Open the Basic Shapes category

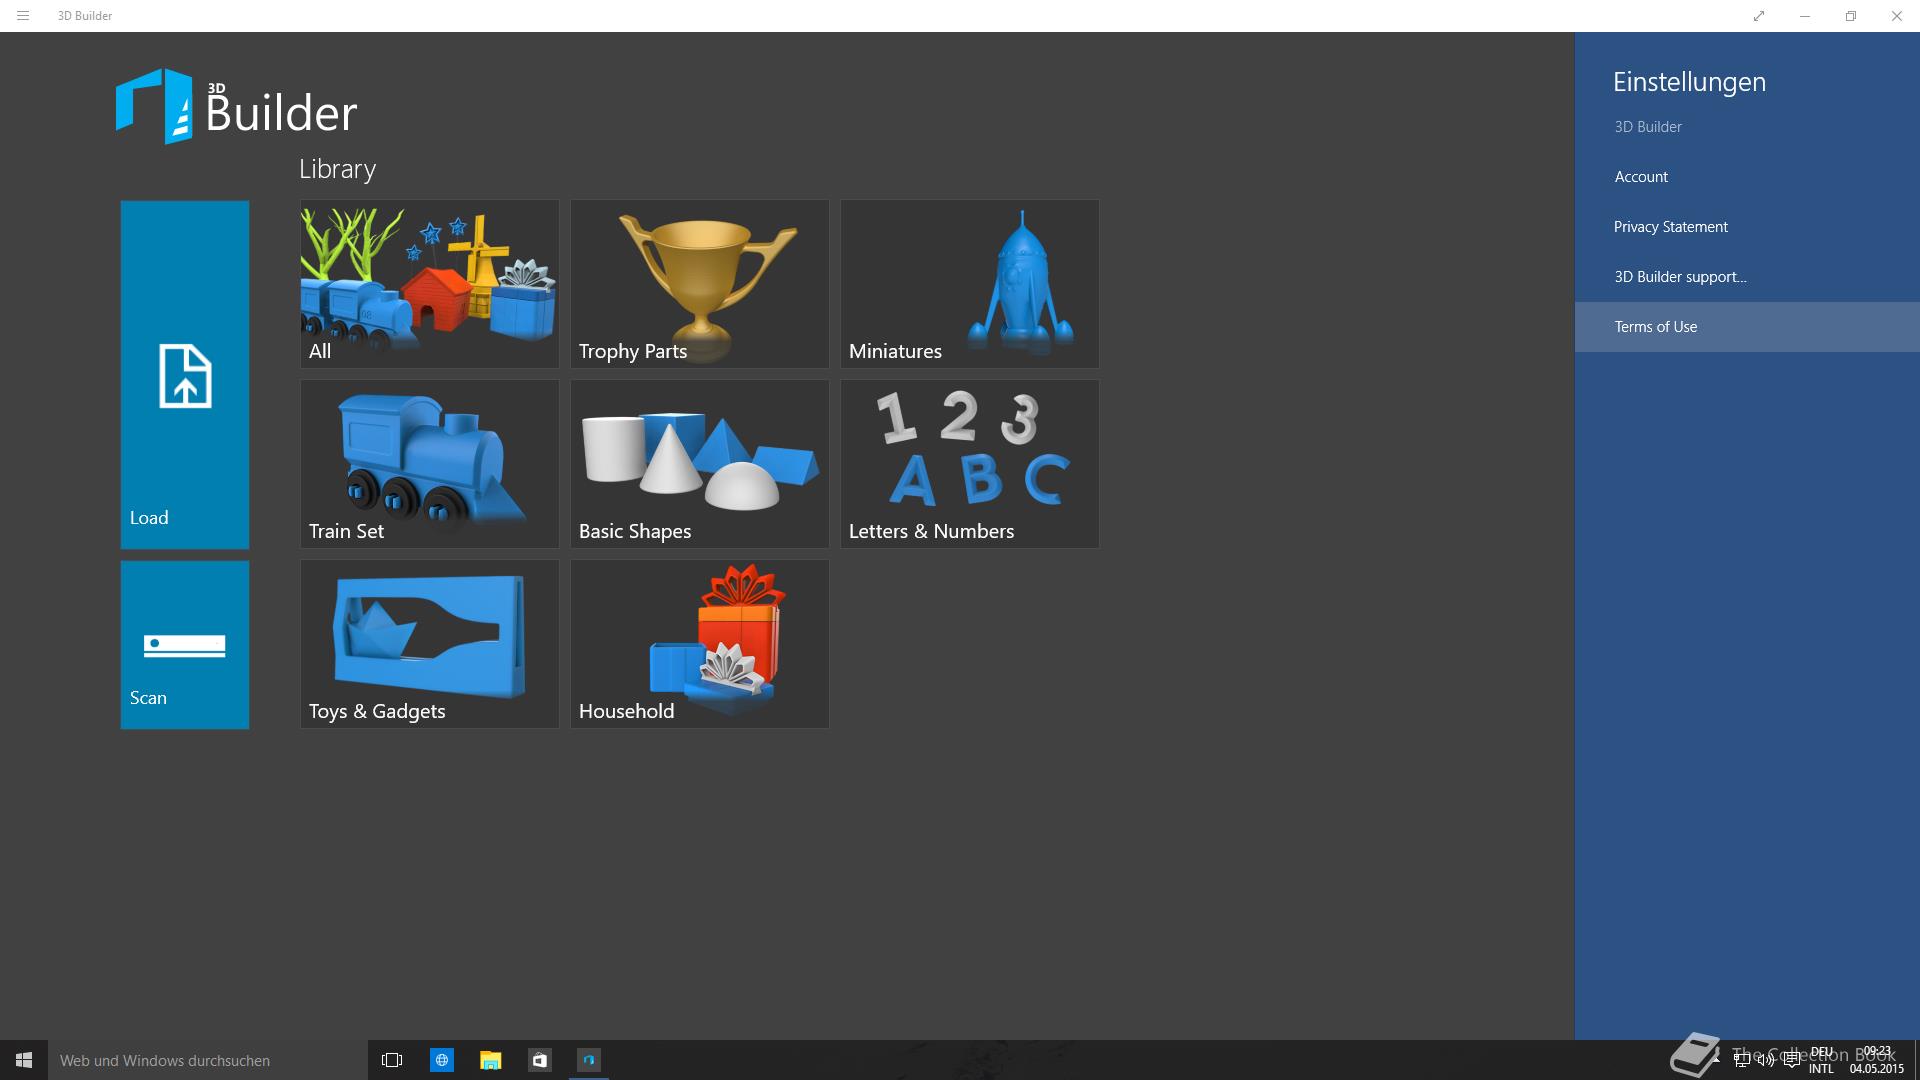(x=700, y=464)
